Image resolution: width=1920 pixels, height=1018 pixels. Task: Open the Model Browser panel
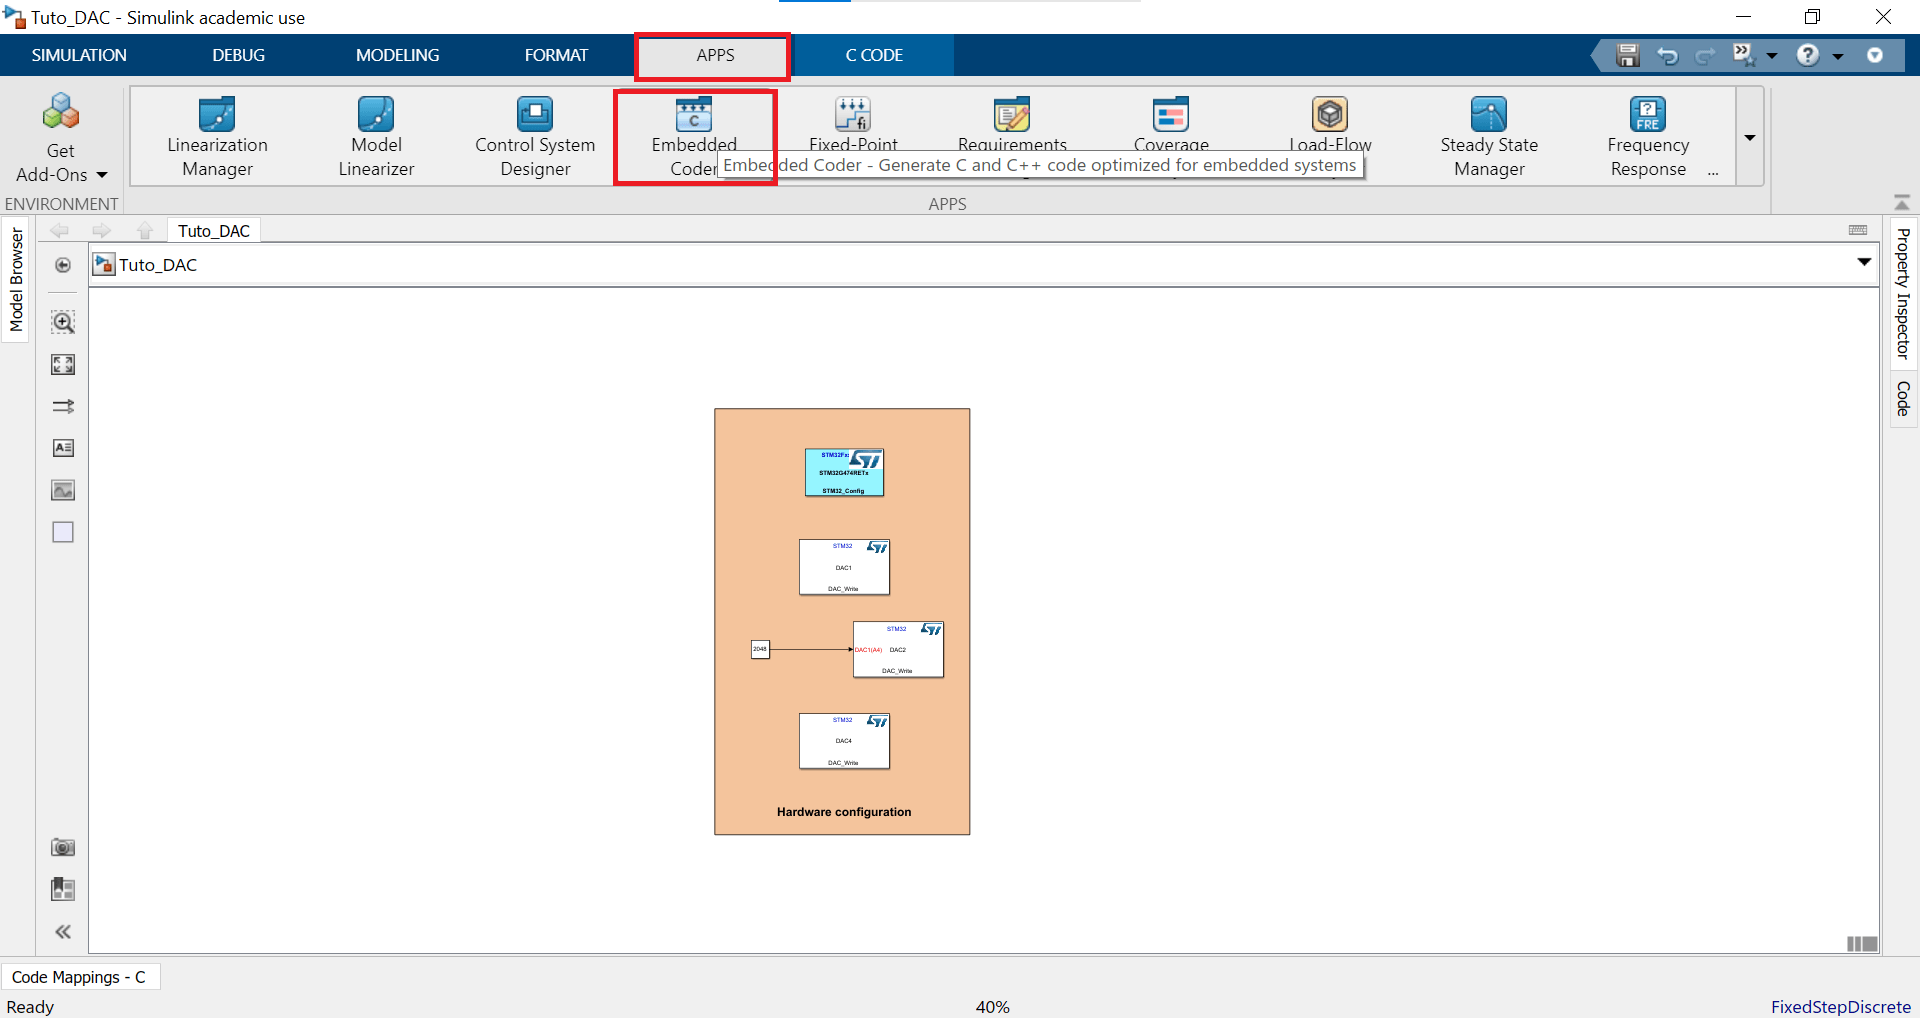coord(16,280)
